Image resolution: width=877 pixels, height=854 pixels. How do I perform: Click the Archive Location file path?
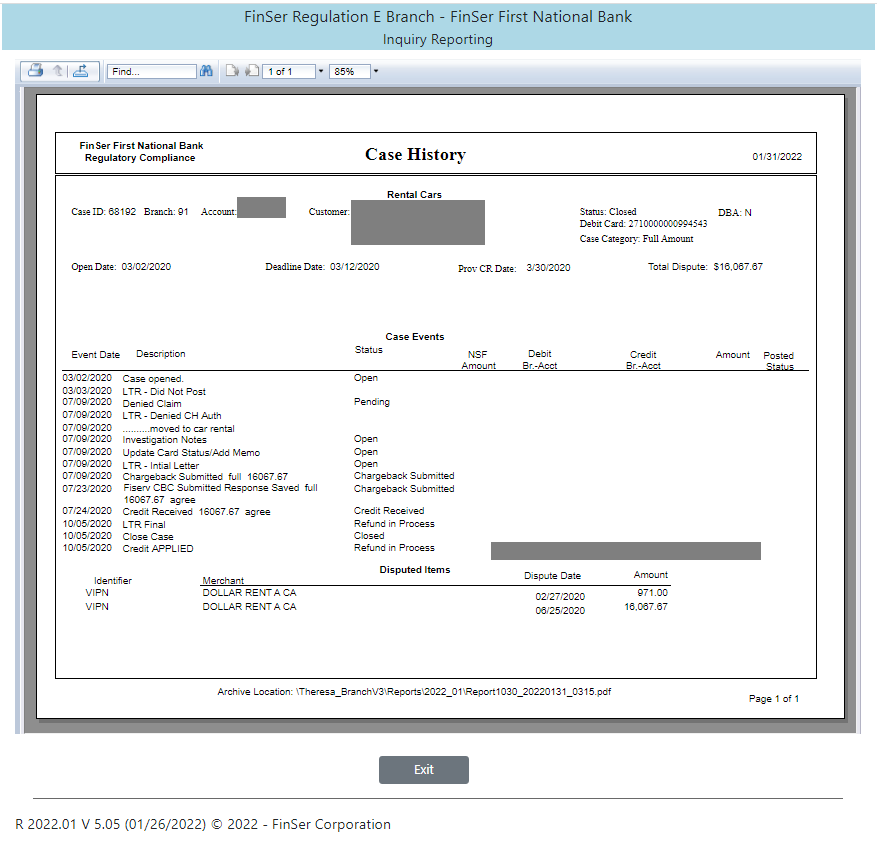[454, 692]
